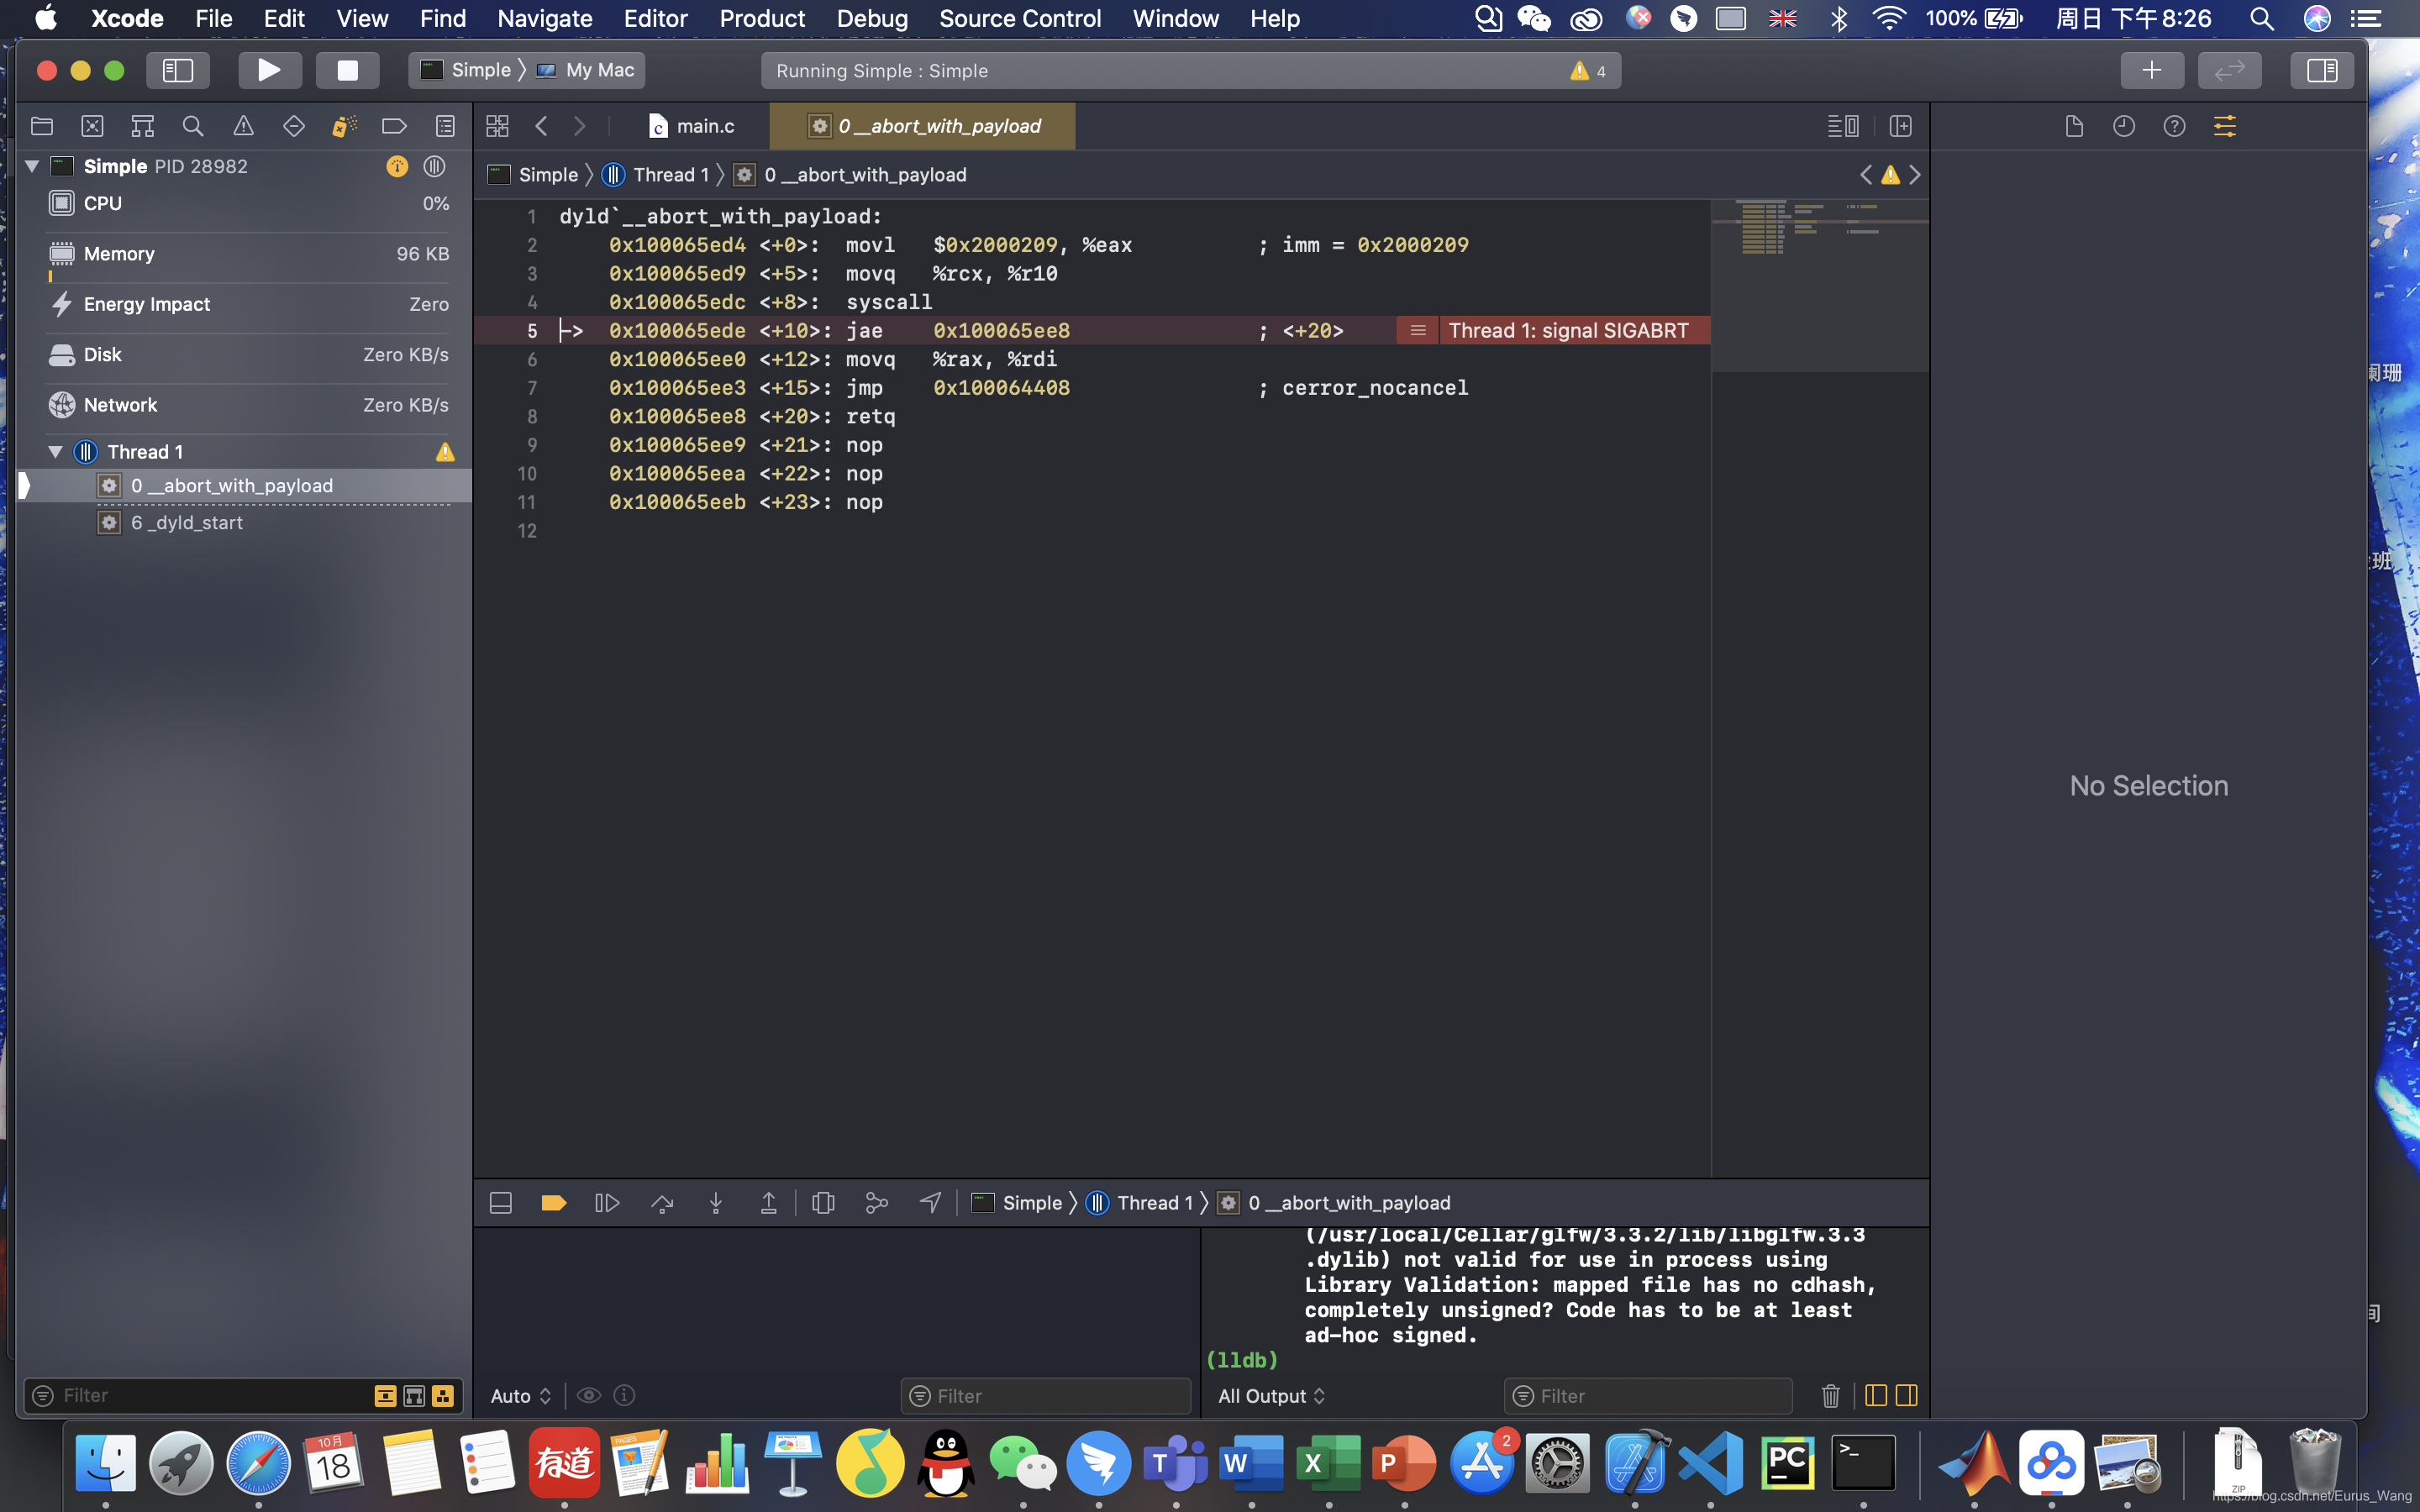2420x1512 pixels.
Task: Click the step out of function icon
Action: tap(768, 1204)
